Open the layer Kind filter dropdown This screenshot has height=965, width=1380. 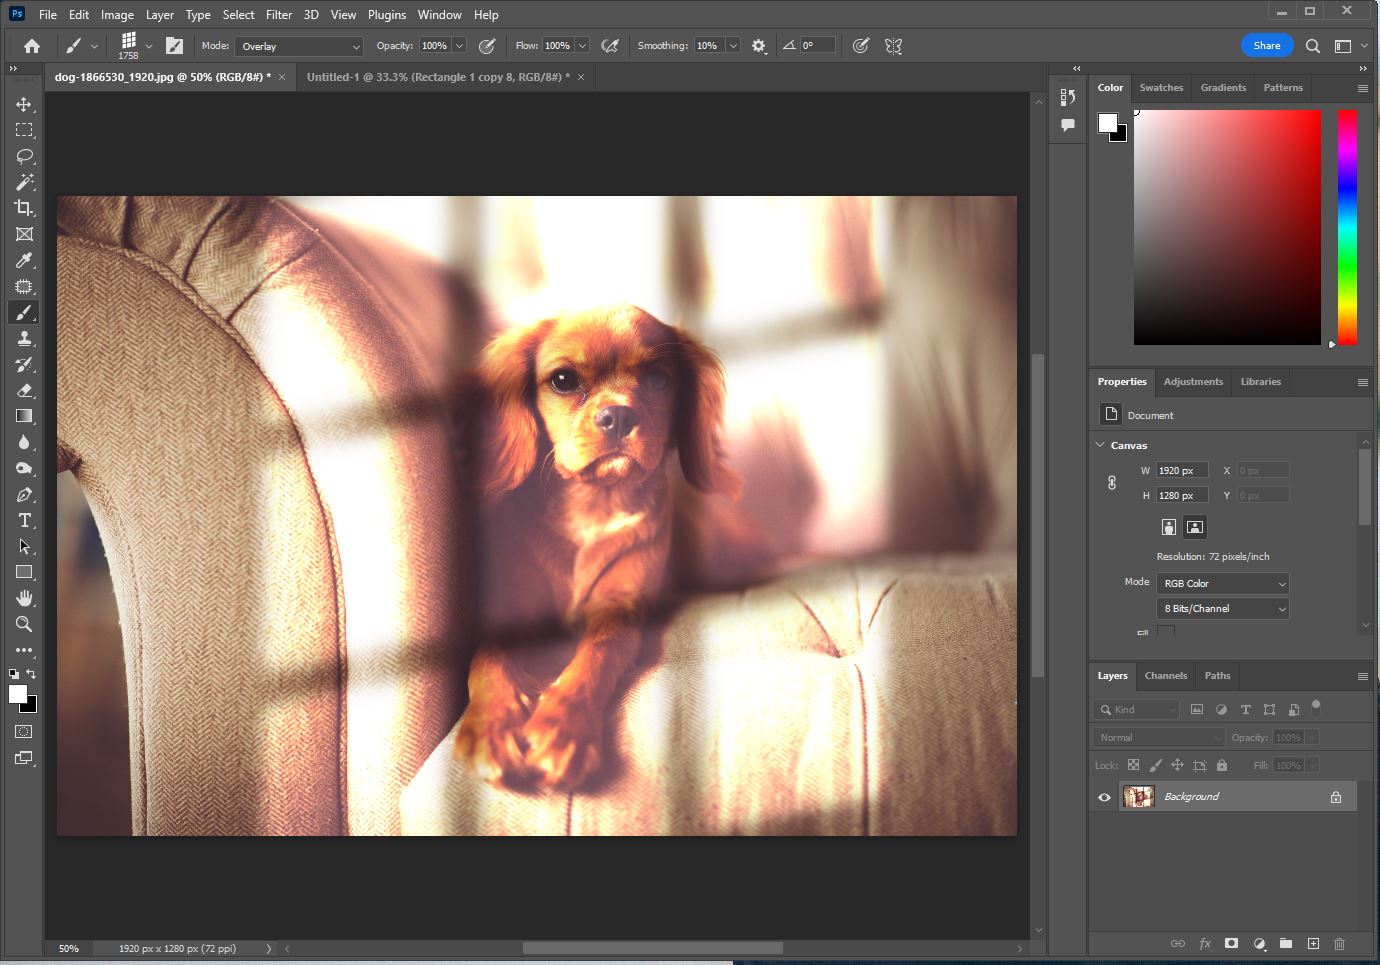point(1137,710)
